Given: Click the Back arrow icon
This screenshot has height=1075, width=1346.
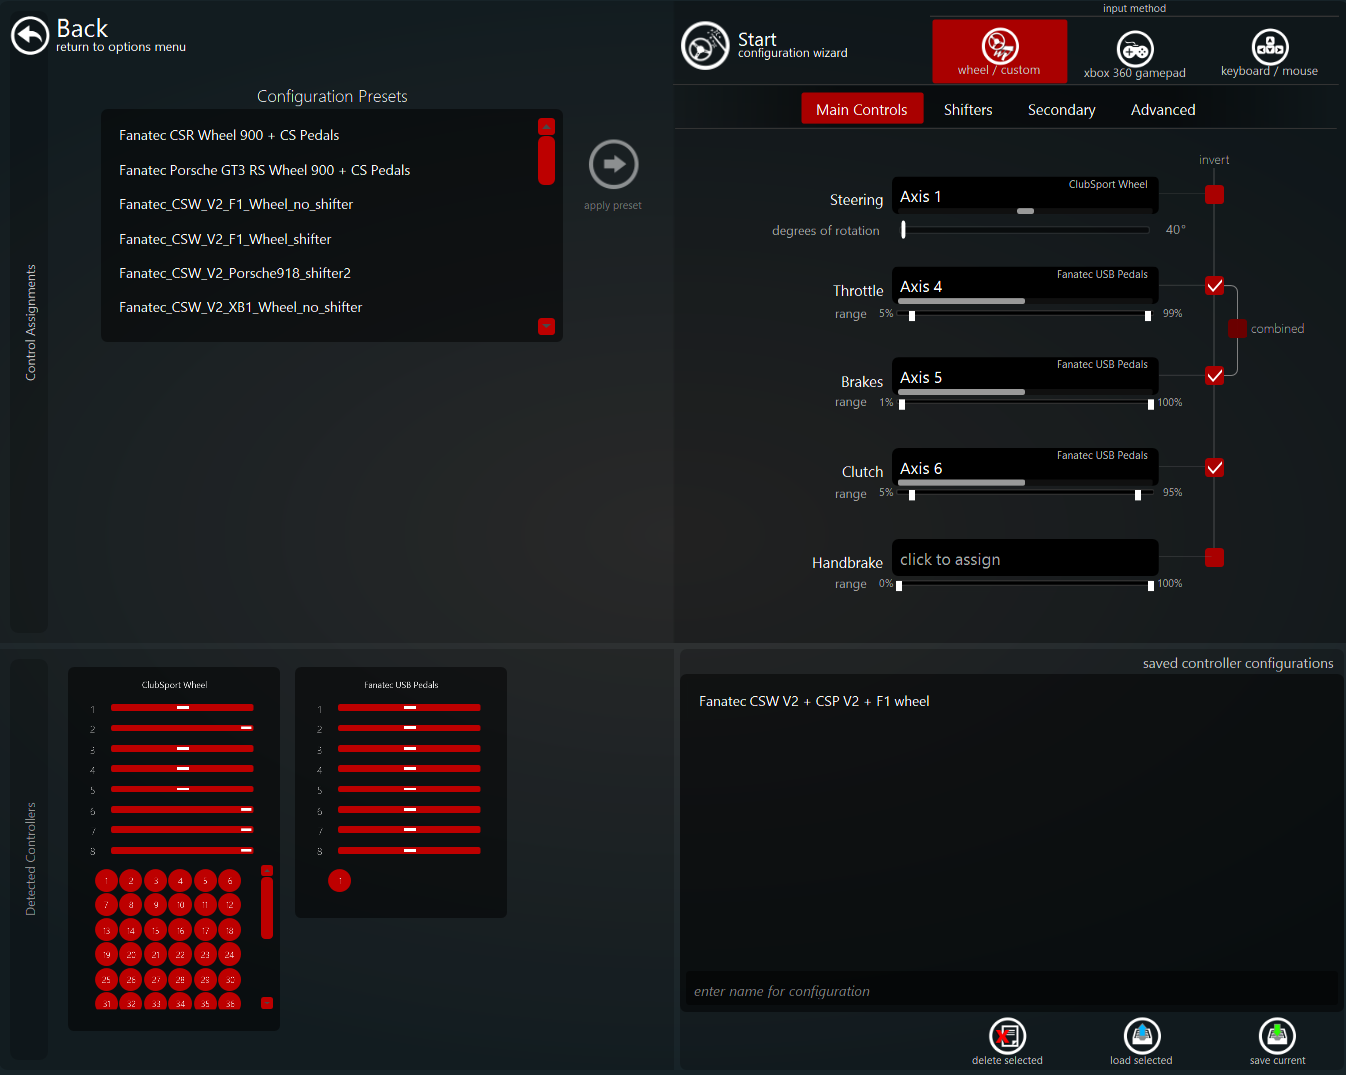Looking at the screenshot, I should [x=30, y=36].
